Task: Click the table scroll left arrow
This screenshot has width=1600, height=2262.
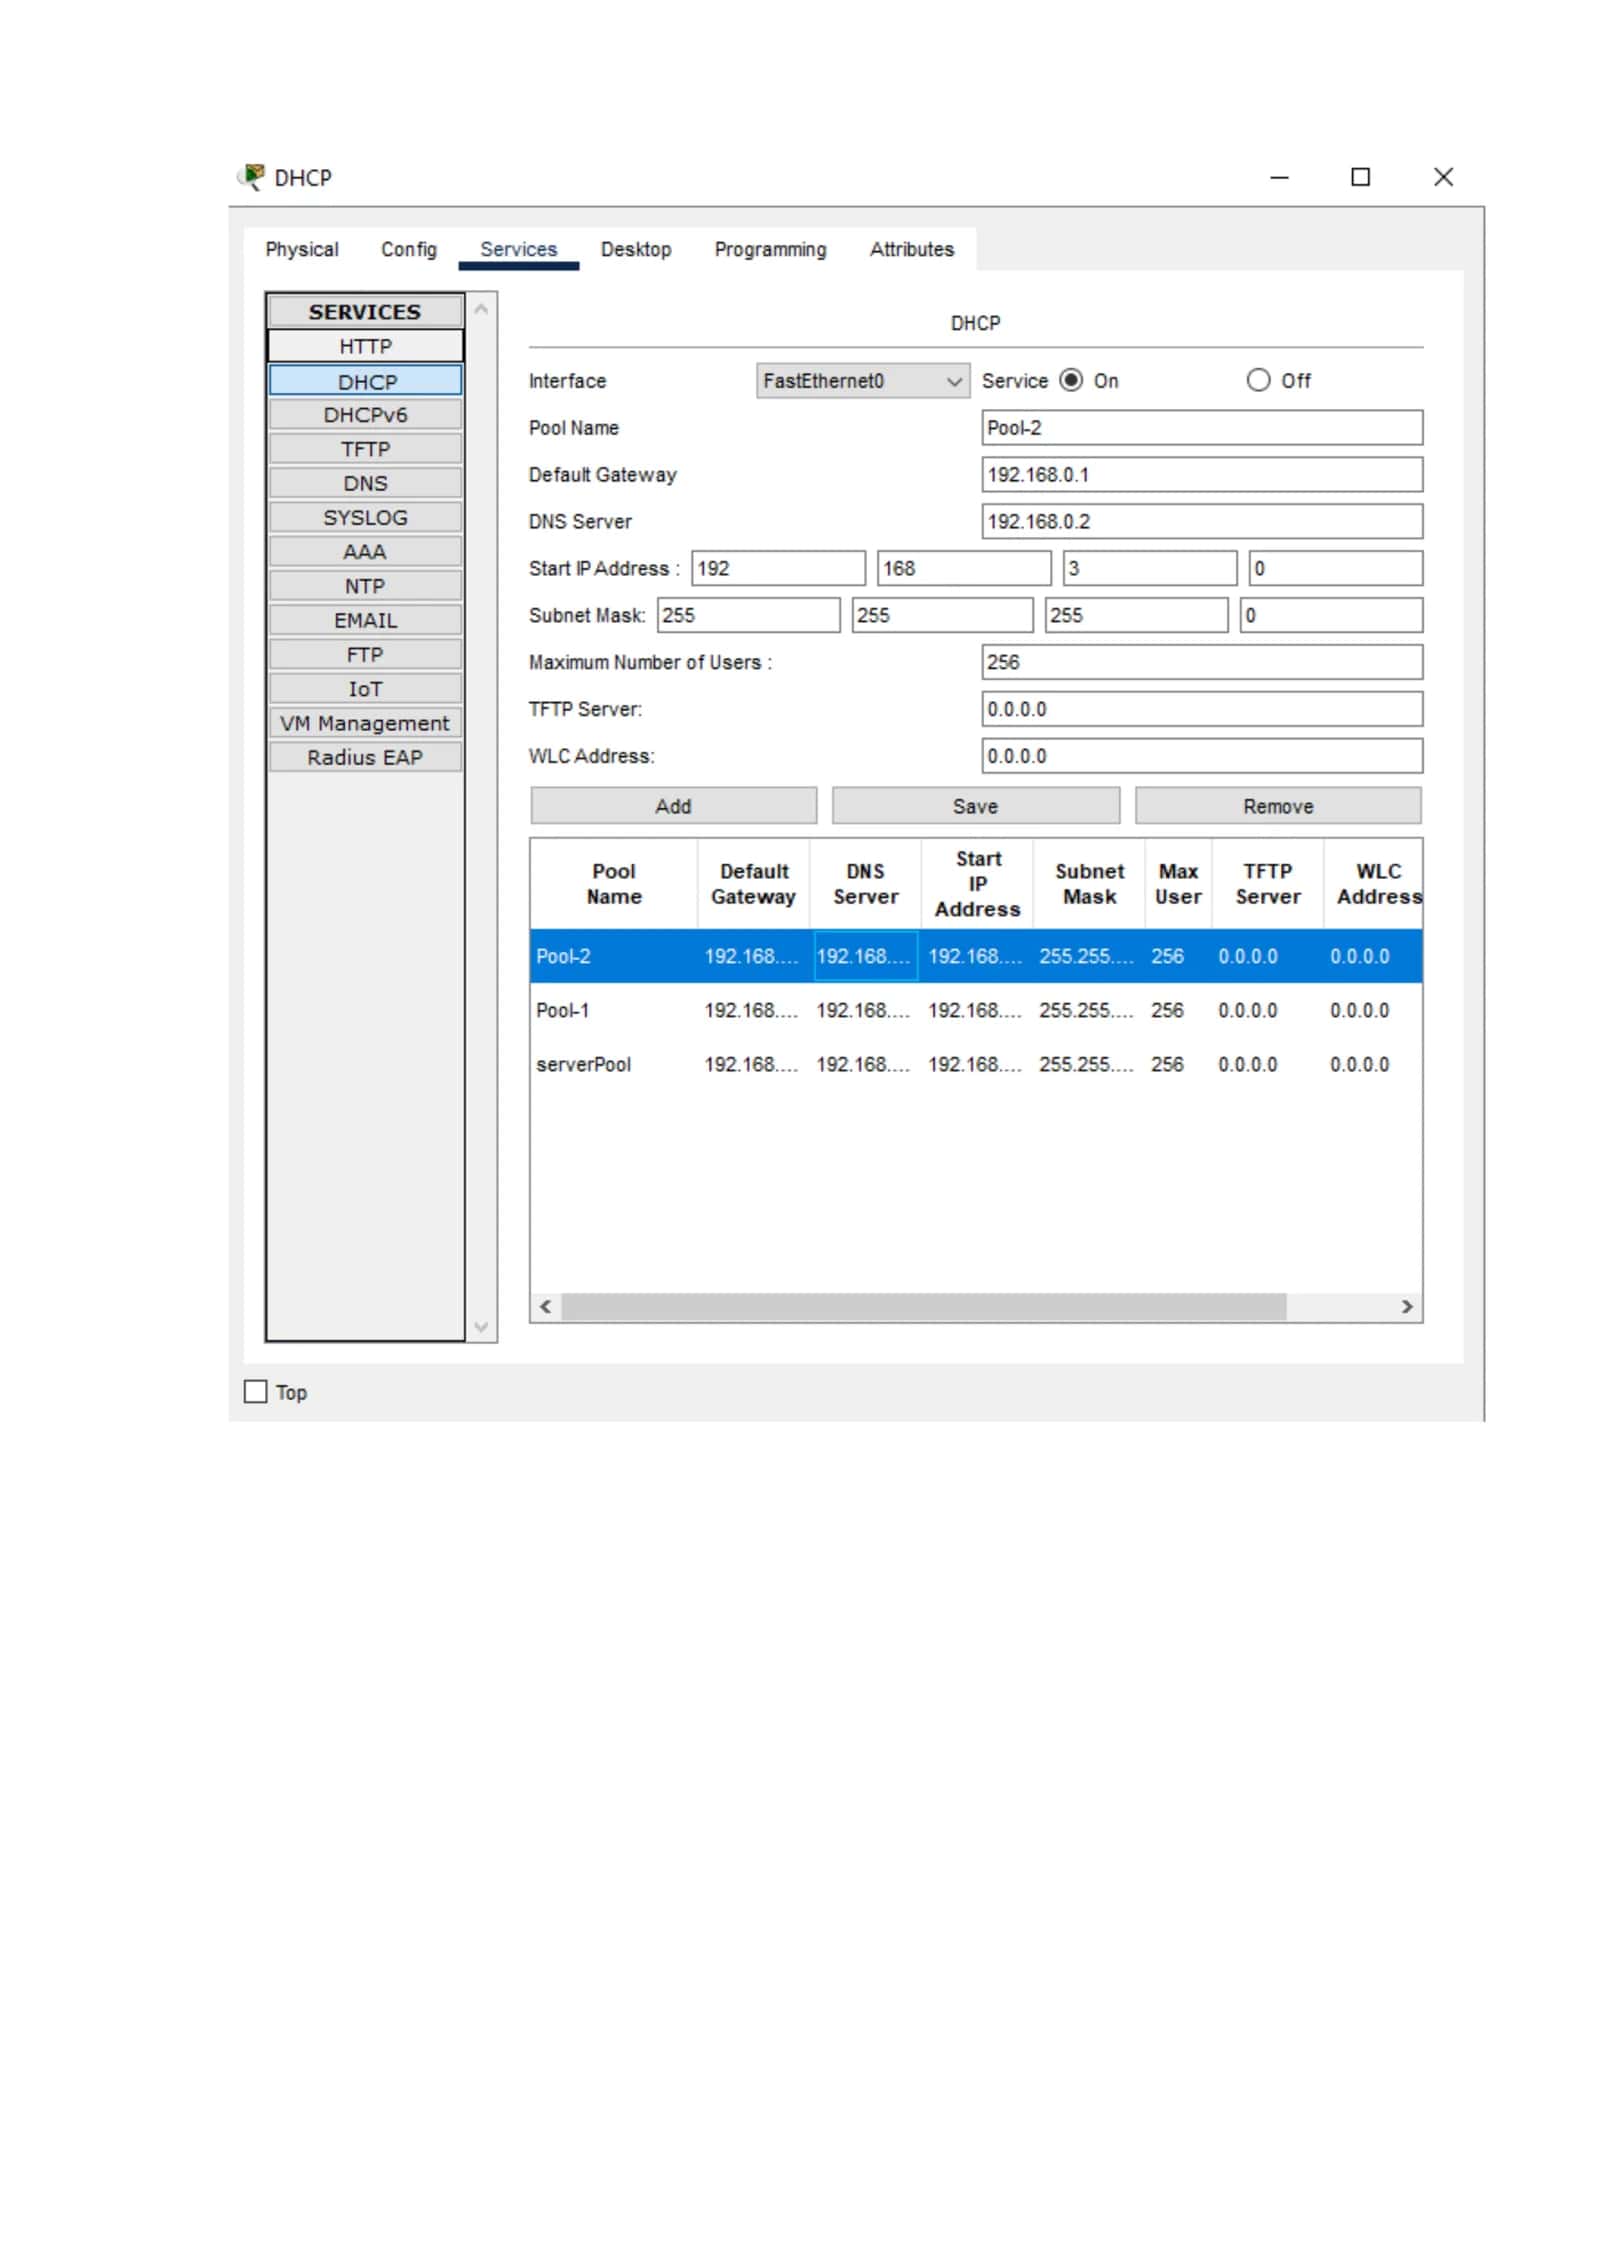Action: (545, 1306)
